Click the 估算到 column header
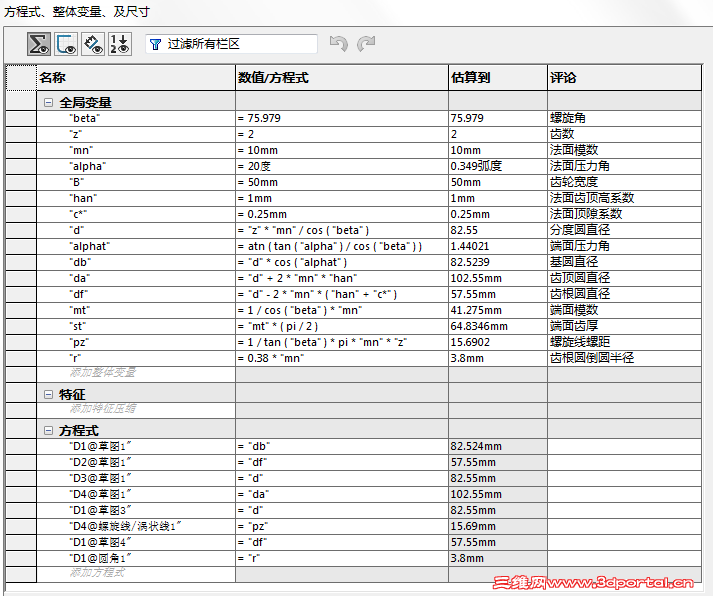 498,78
